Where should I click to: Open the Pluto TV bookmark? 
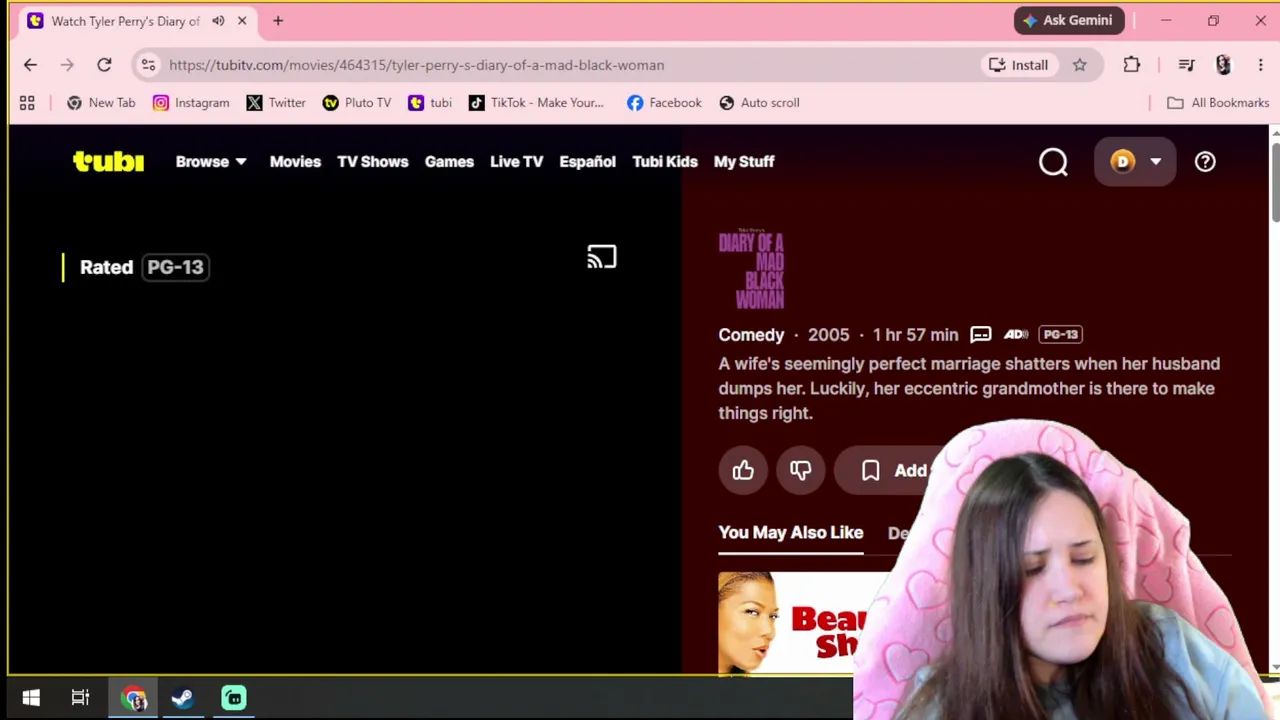[x=357, y=103]
